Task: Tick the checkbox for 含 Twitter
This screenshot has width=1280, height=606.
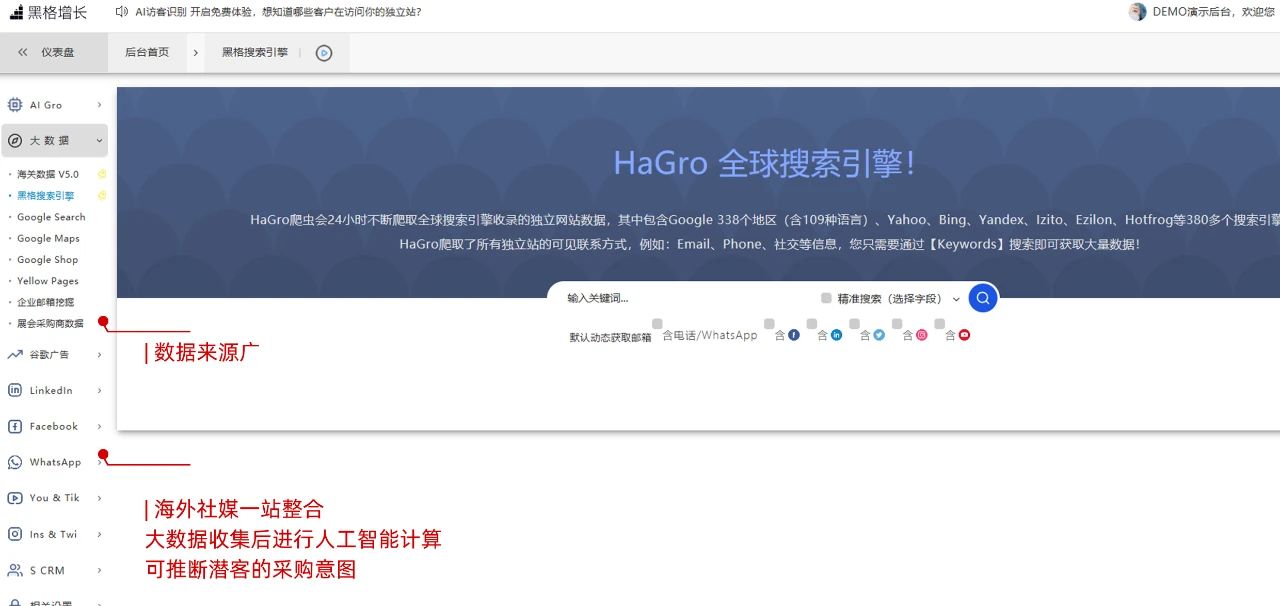Action: (854, 324)
